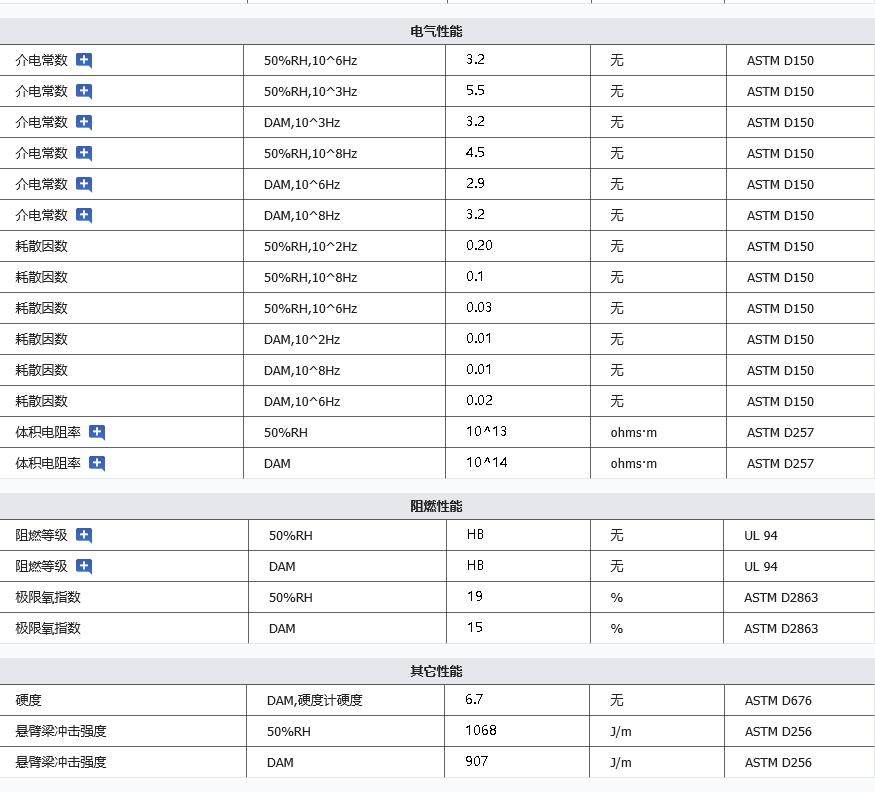This screenshot has width=875, height=792.
Task: Click ASTM D257 in the 体积电阻率 DAM row
Action: (780, 463)
